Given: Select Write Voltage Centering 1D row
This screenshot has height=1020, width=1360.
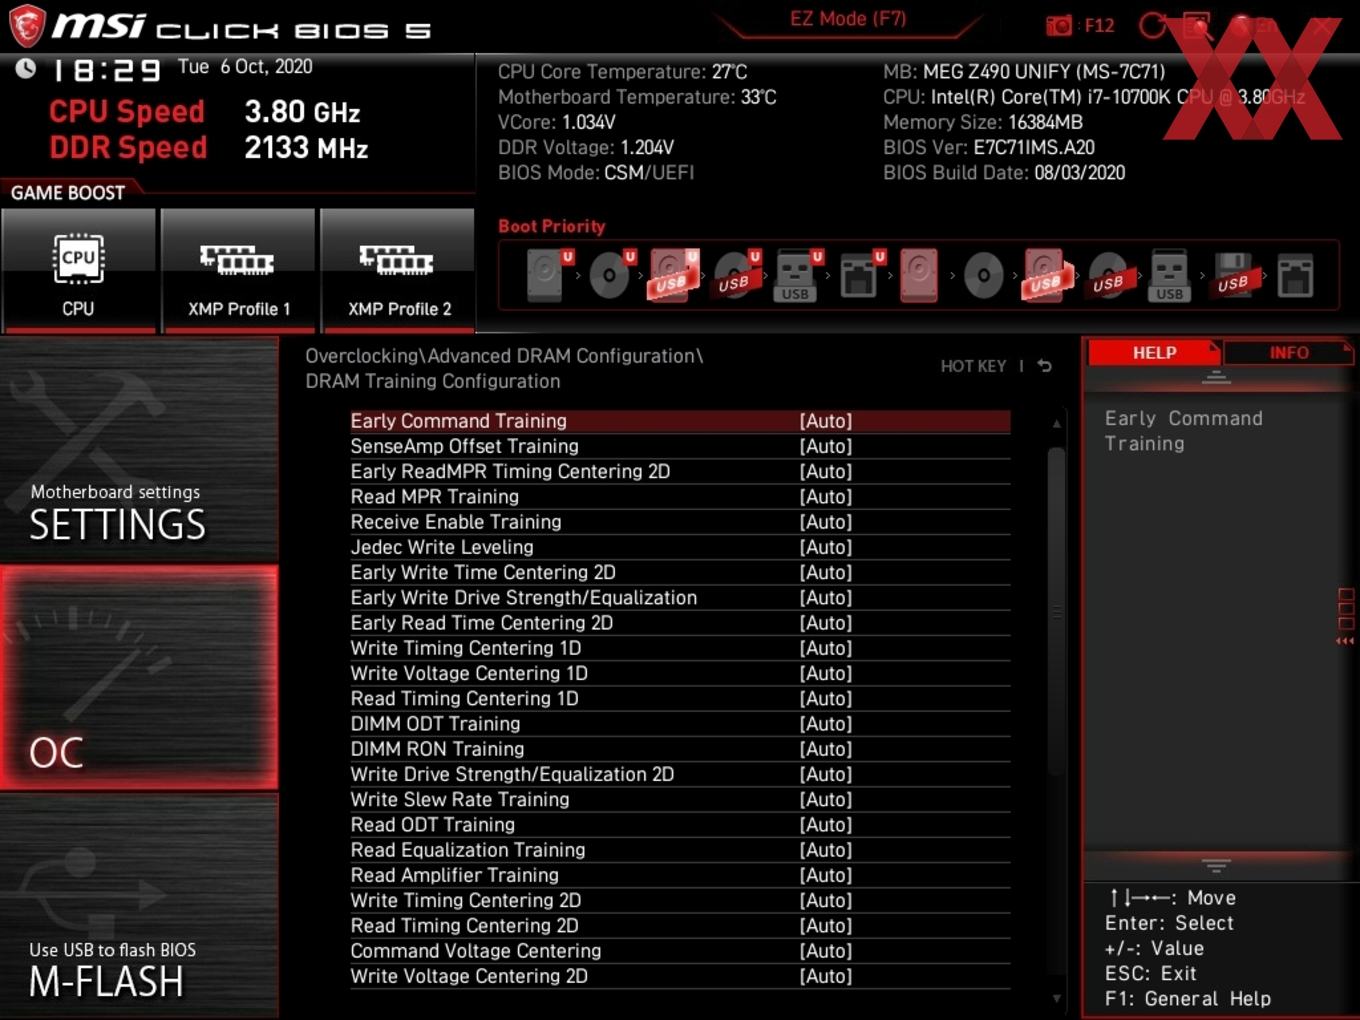Looking at the screenshot, I should click(680, 674).
